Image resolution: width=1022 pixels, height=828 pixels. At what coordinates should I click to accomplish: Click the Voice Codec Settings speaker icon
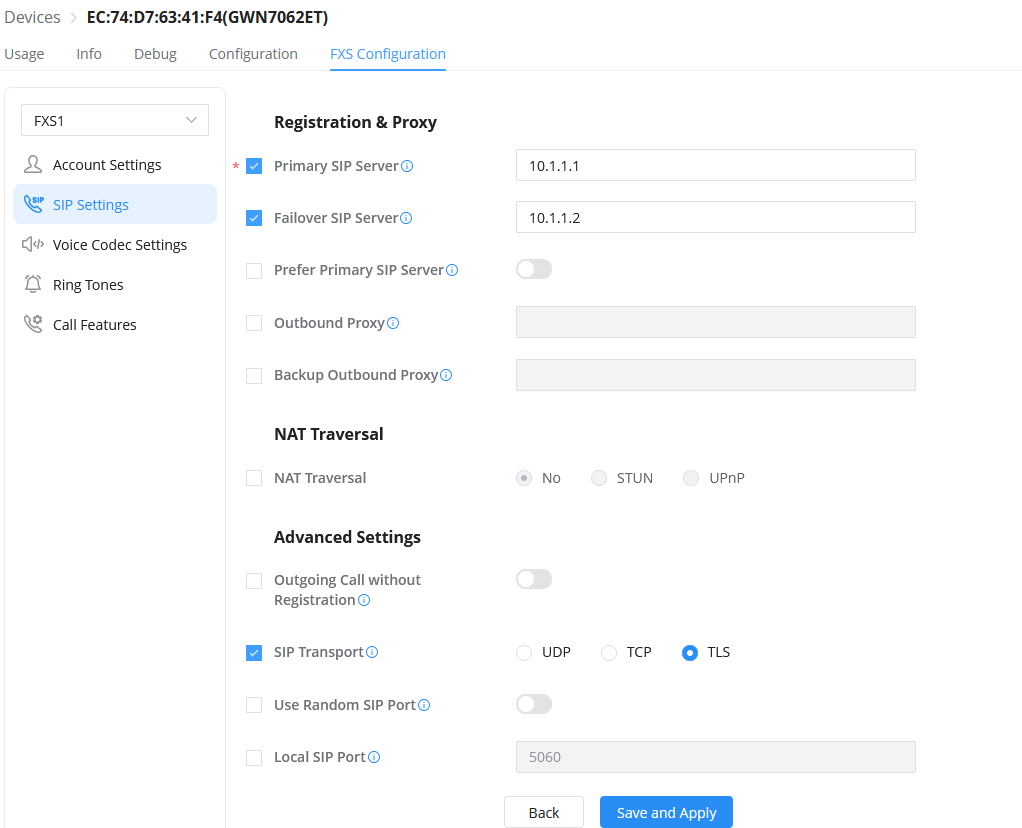pos(33,244)
